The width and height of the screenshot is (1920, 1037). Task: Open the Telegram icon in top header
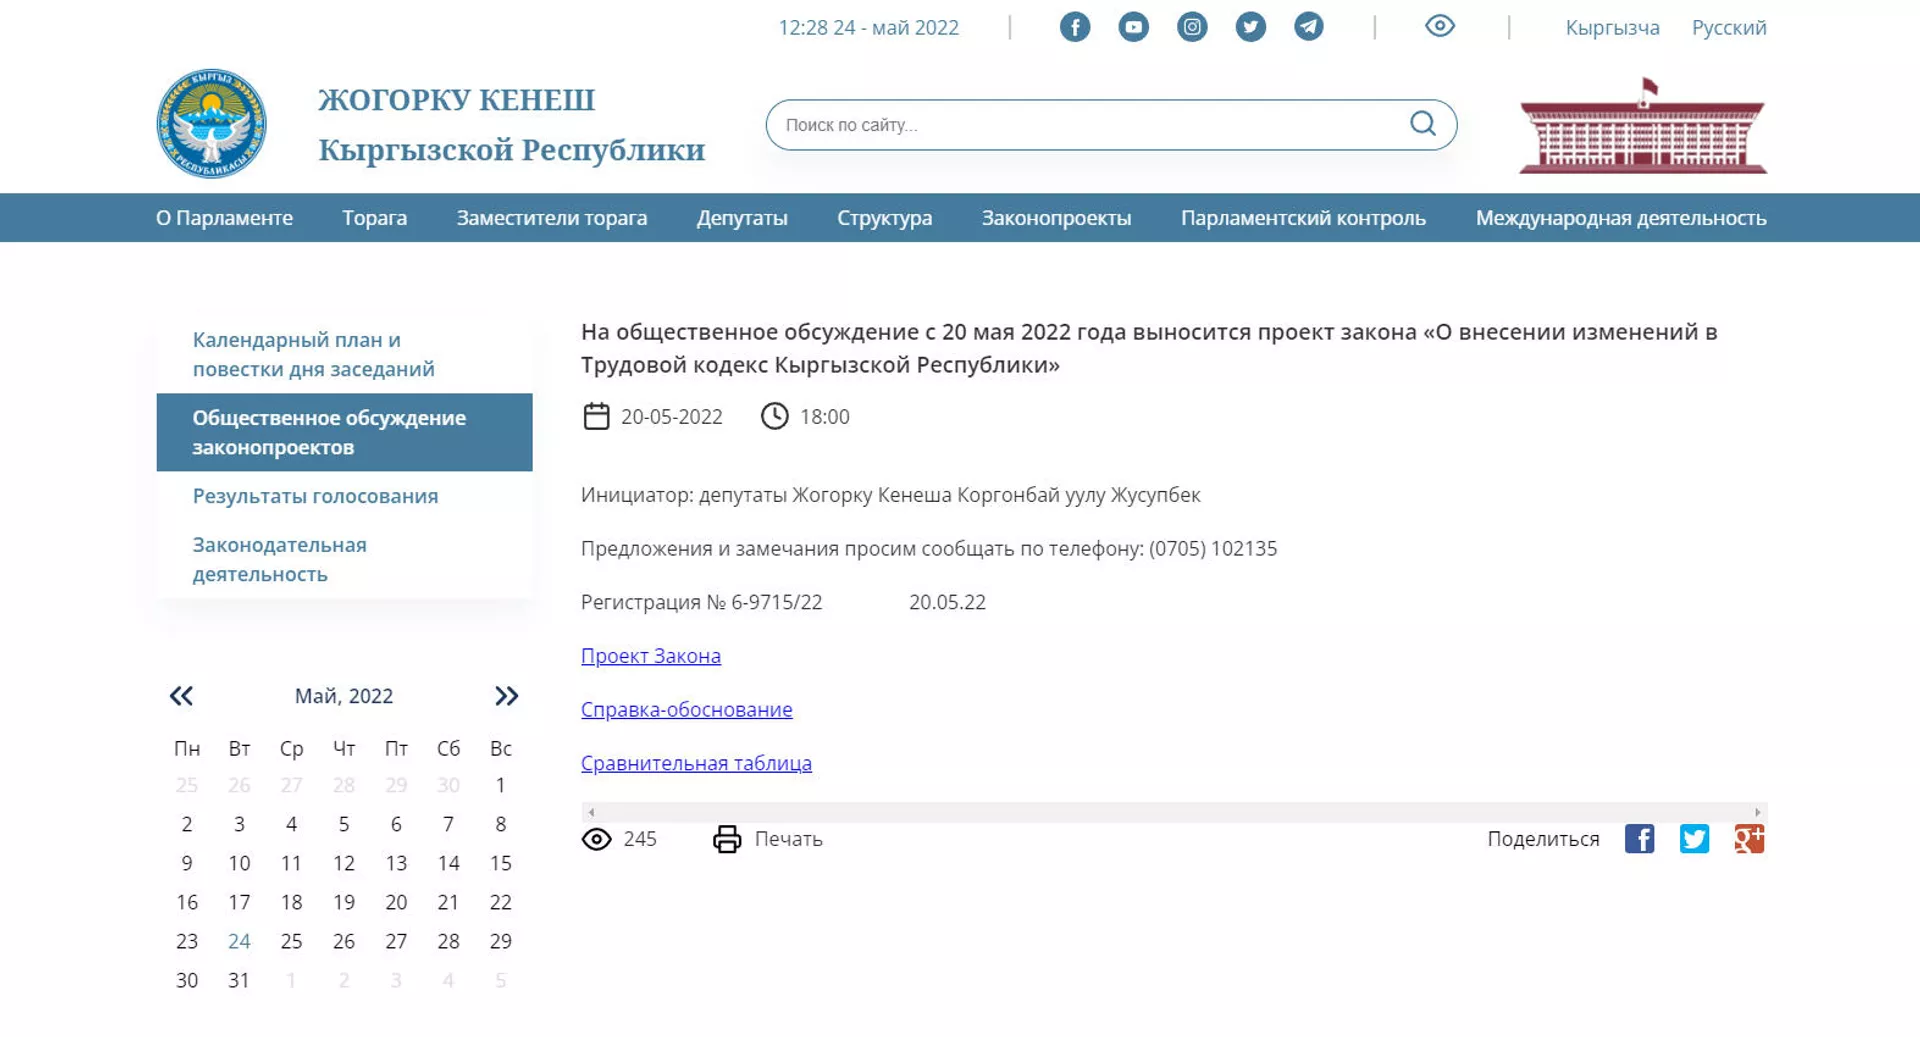1308,27
